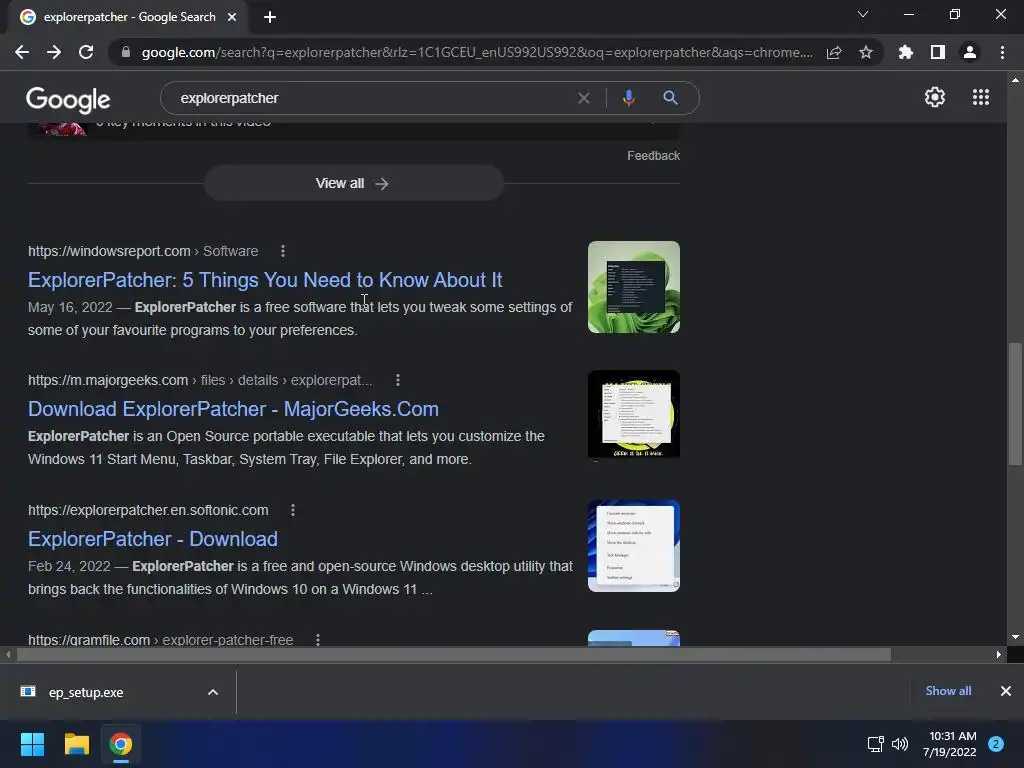Click the https://m.majorgeeks.com breadcrumb text
The height and width of the screenshot is (768, 1024).
(108, 381)
